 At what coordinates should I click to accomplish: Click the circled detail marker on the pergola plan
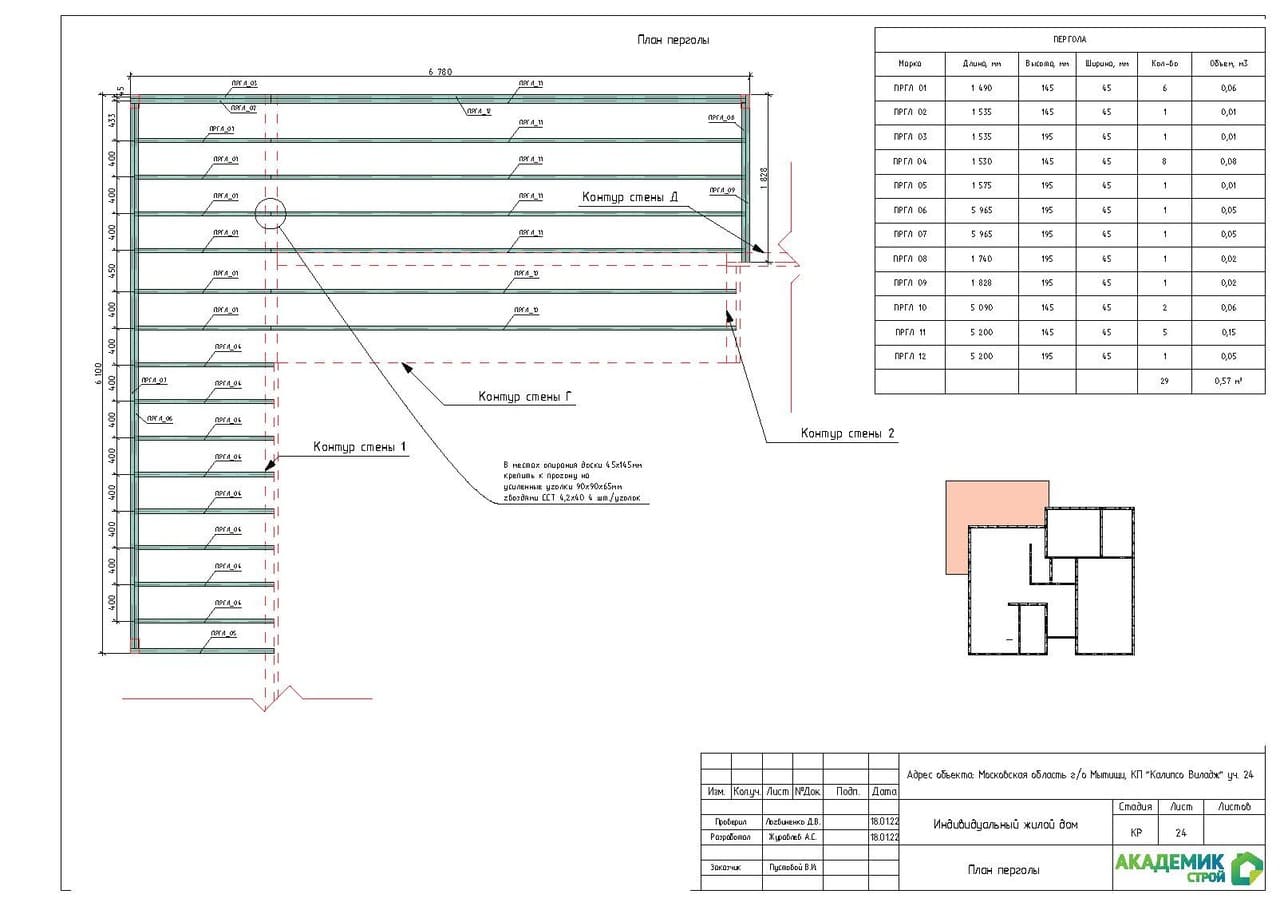coord(270,213)
